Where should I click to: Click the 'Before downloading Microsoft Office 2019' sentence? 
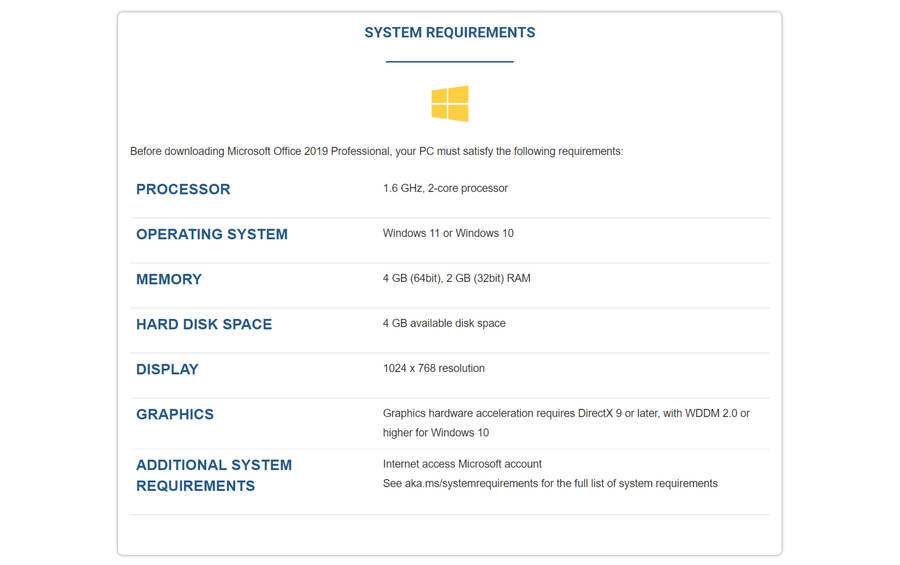(377, 152)
